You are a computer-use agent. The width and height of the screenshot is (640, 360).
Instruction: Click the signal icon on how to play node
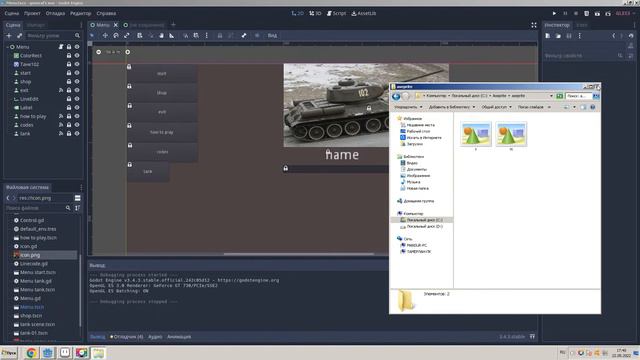61,116
